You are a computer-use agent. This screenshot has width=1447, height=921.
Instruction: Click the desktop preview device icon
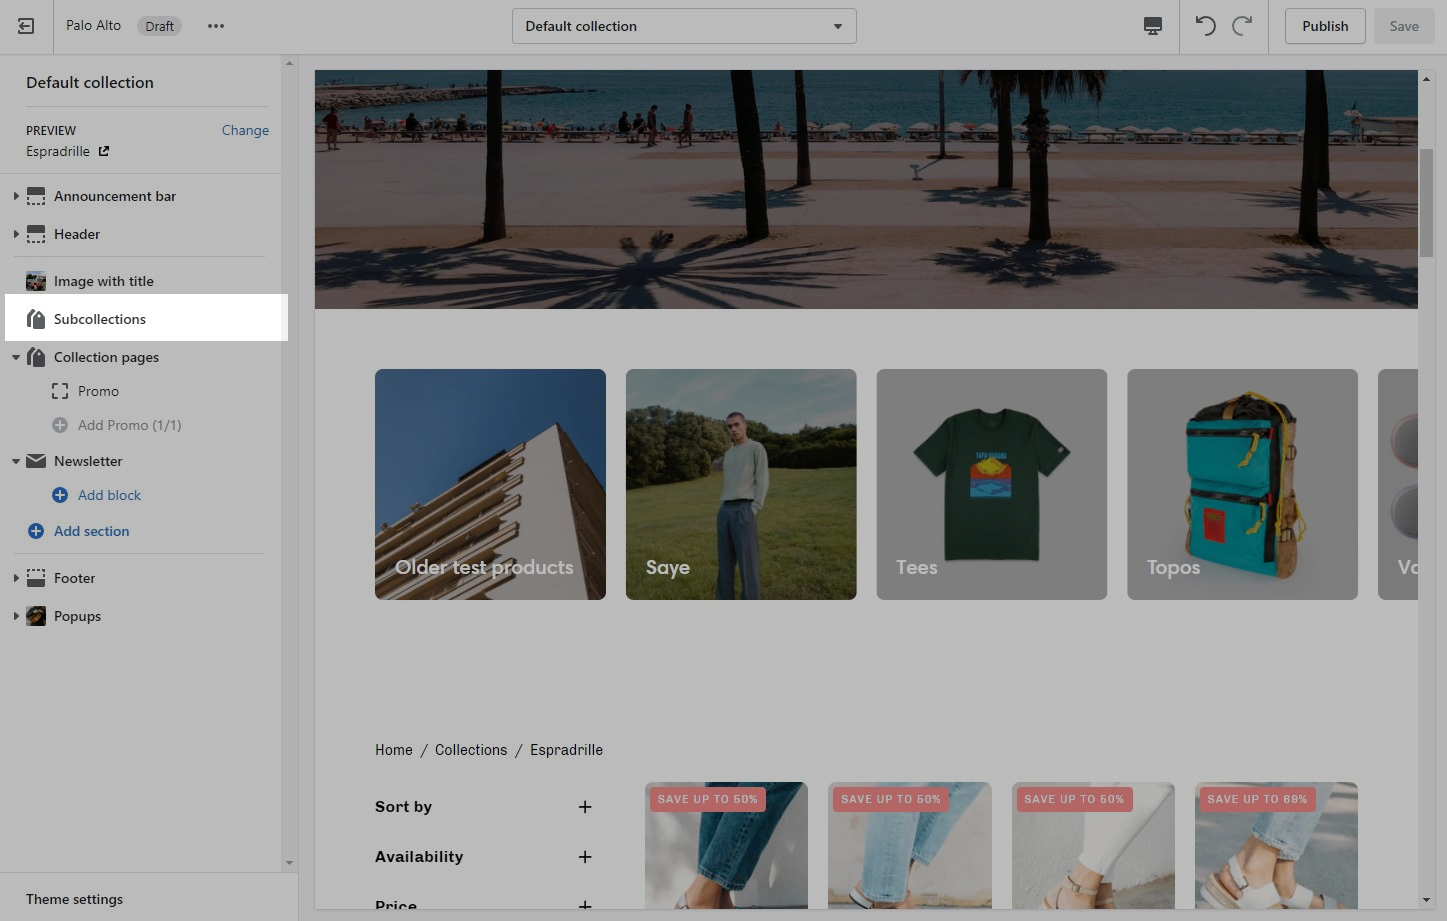click(x=1153, y=26)
